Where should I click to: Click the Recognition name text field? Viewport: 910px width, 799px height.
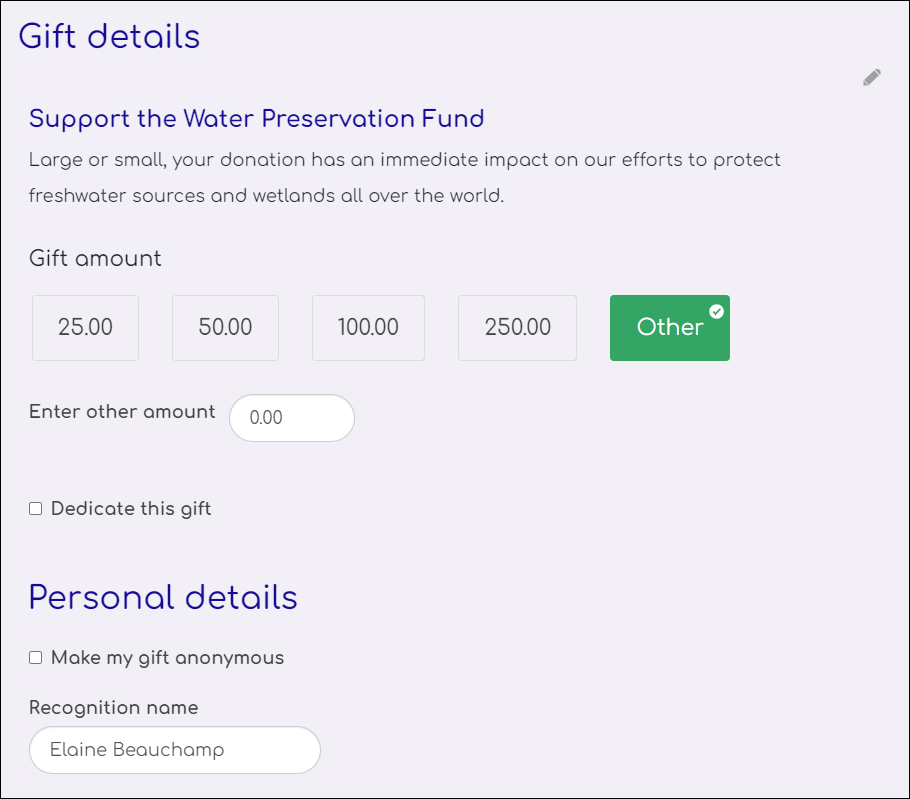click(x=175, y=750)
